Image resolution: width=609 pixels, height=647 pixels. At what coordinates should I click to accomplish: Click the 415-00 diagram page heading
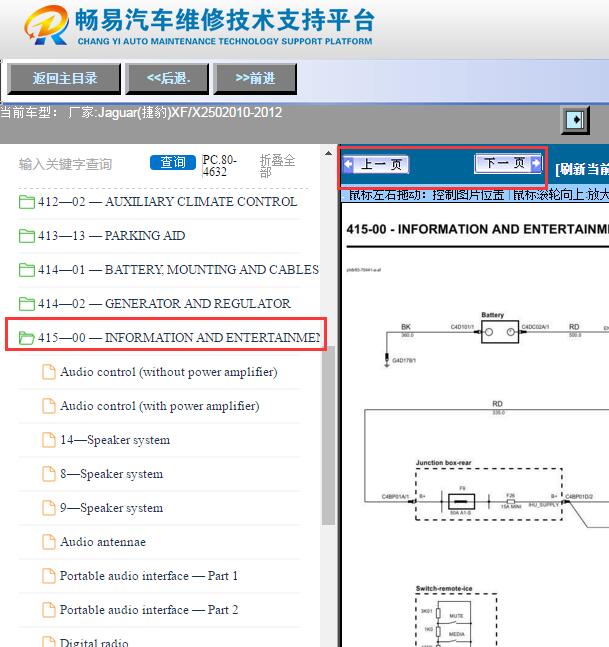point(477,229)
